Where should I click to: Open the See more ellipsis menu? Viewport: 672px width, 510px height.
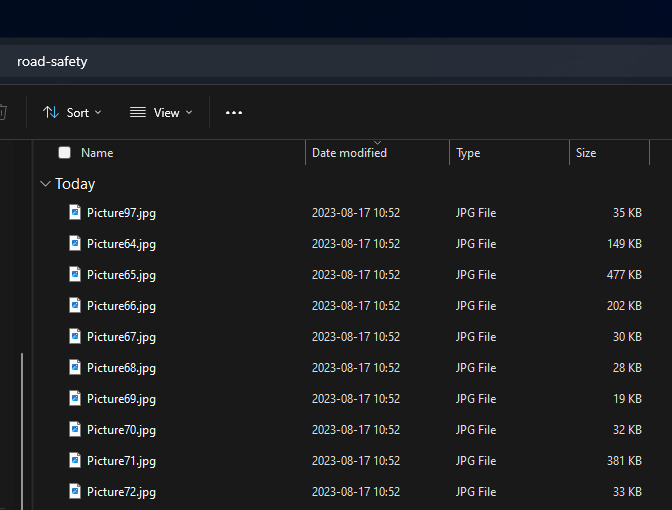coord(234,113)
